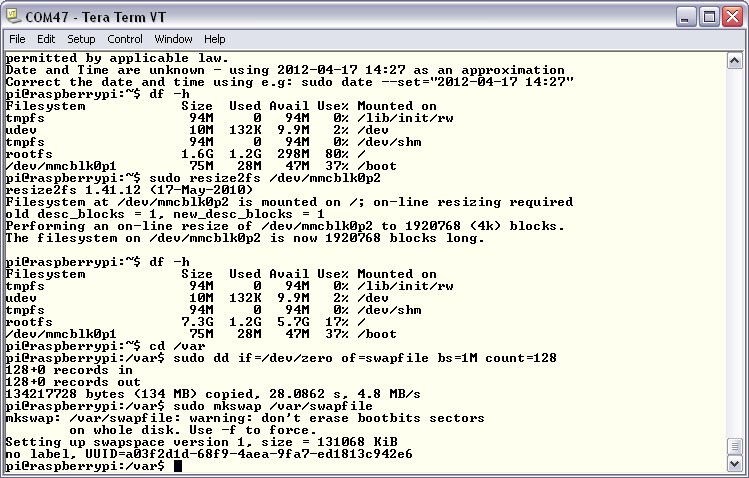Click the UUID=a03f2d1d-68f9-4aea-9fa7-ed1813c942e6 text

pos(249,454)
